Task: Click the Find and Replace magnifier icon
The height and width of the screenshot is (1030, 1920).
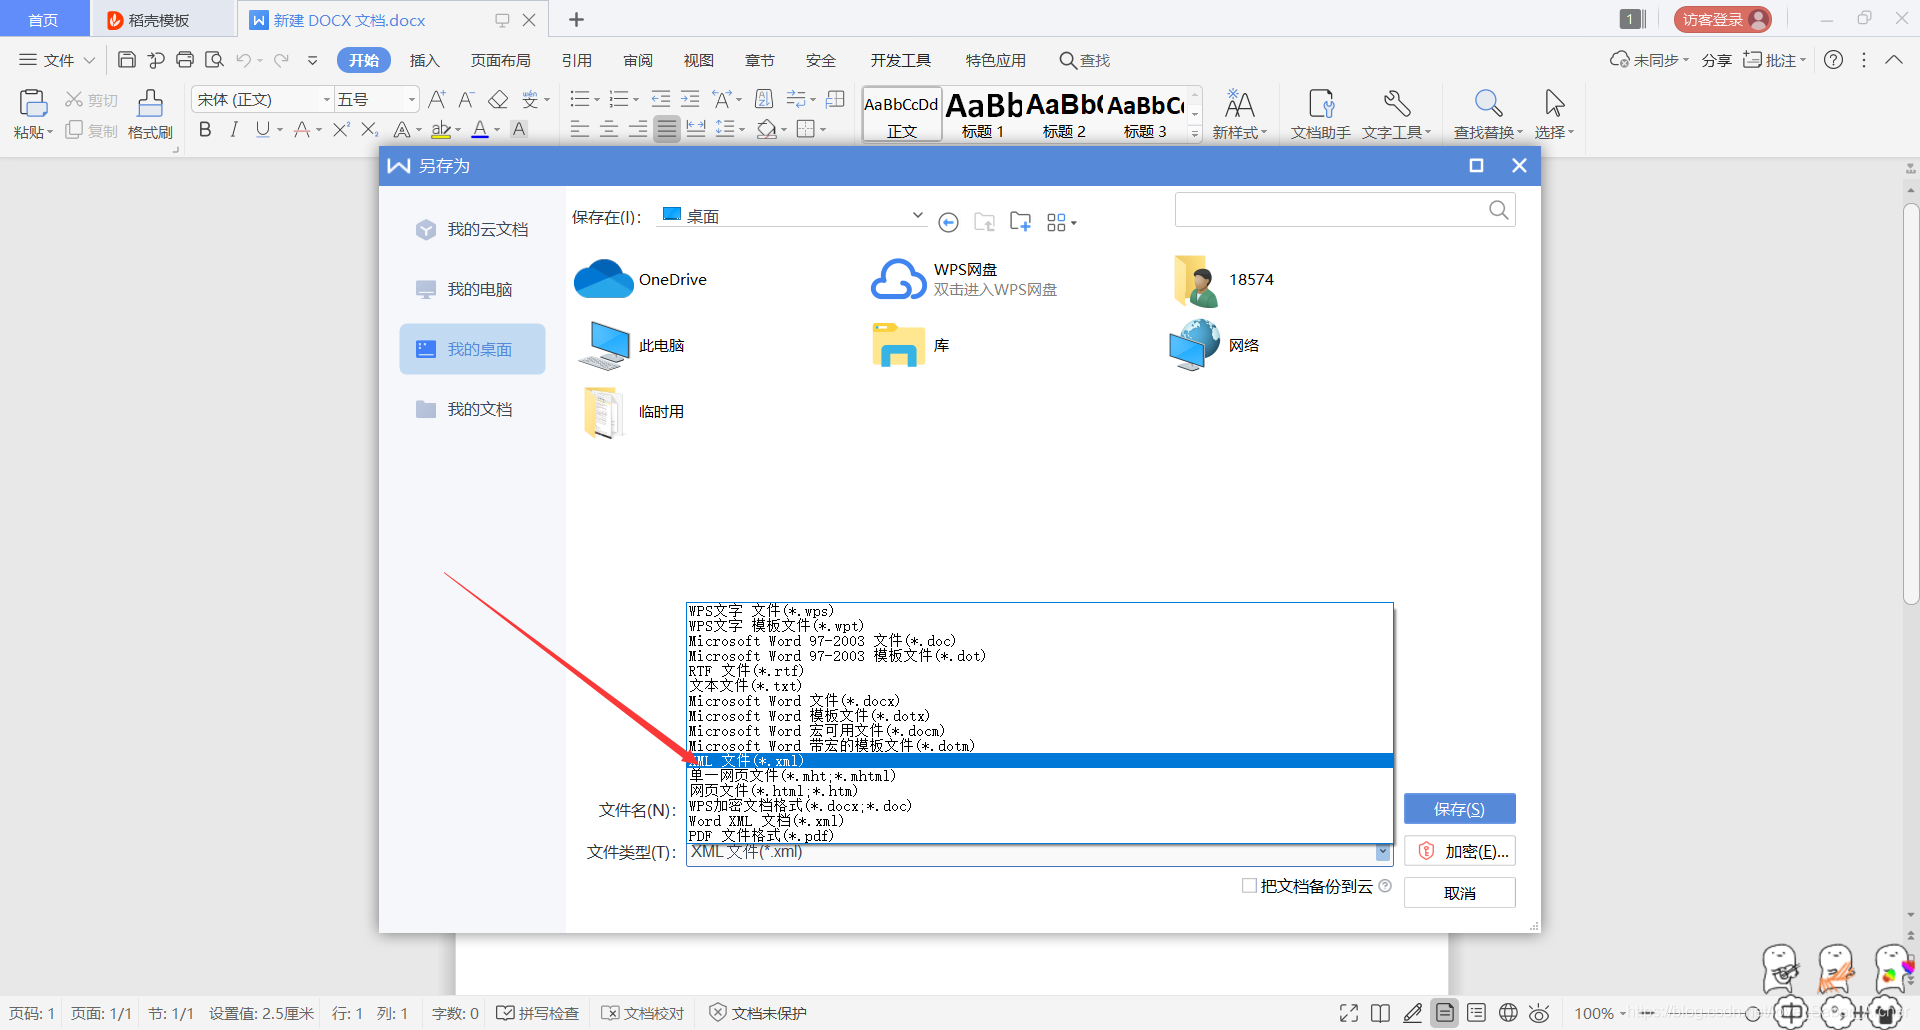Action: point(1488,102)
